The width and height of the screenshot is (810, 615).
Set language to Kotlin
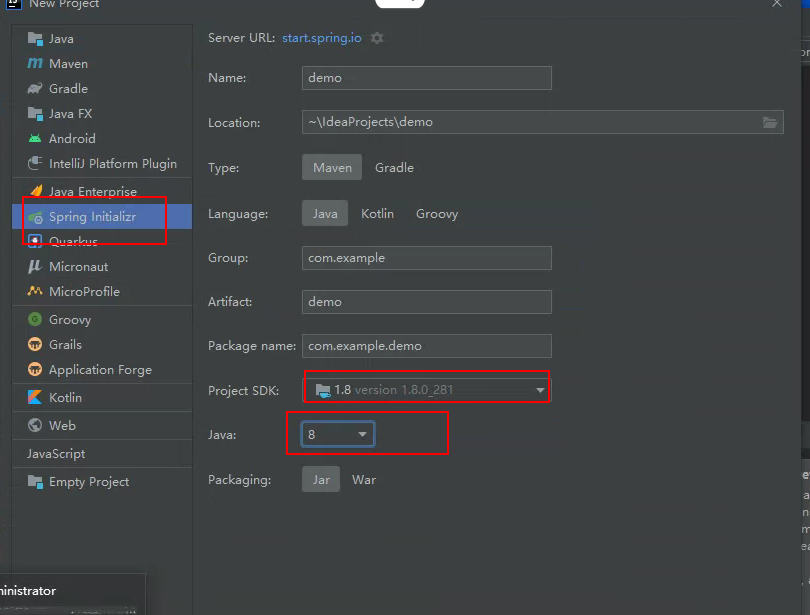click(x=377, y=214)
